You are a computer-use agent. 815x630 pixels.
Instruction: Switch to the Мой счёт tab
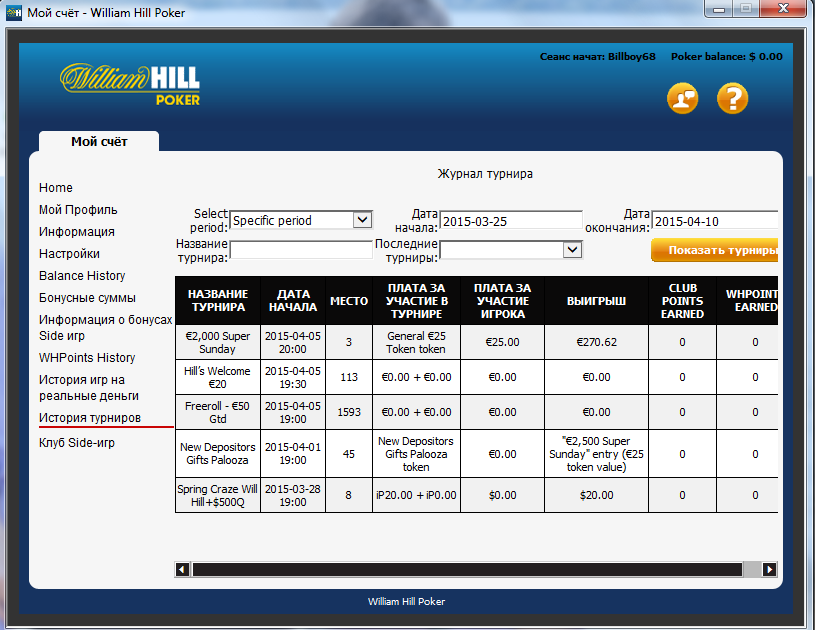coord(99,141)
